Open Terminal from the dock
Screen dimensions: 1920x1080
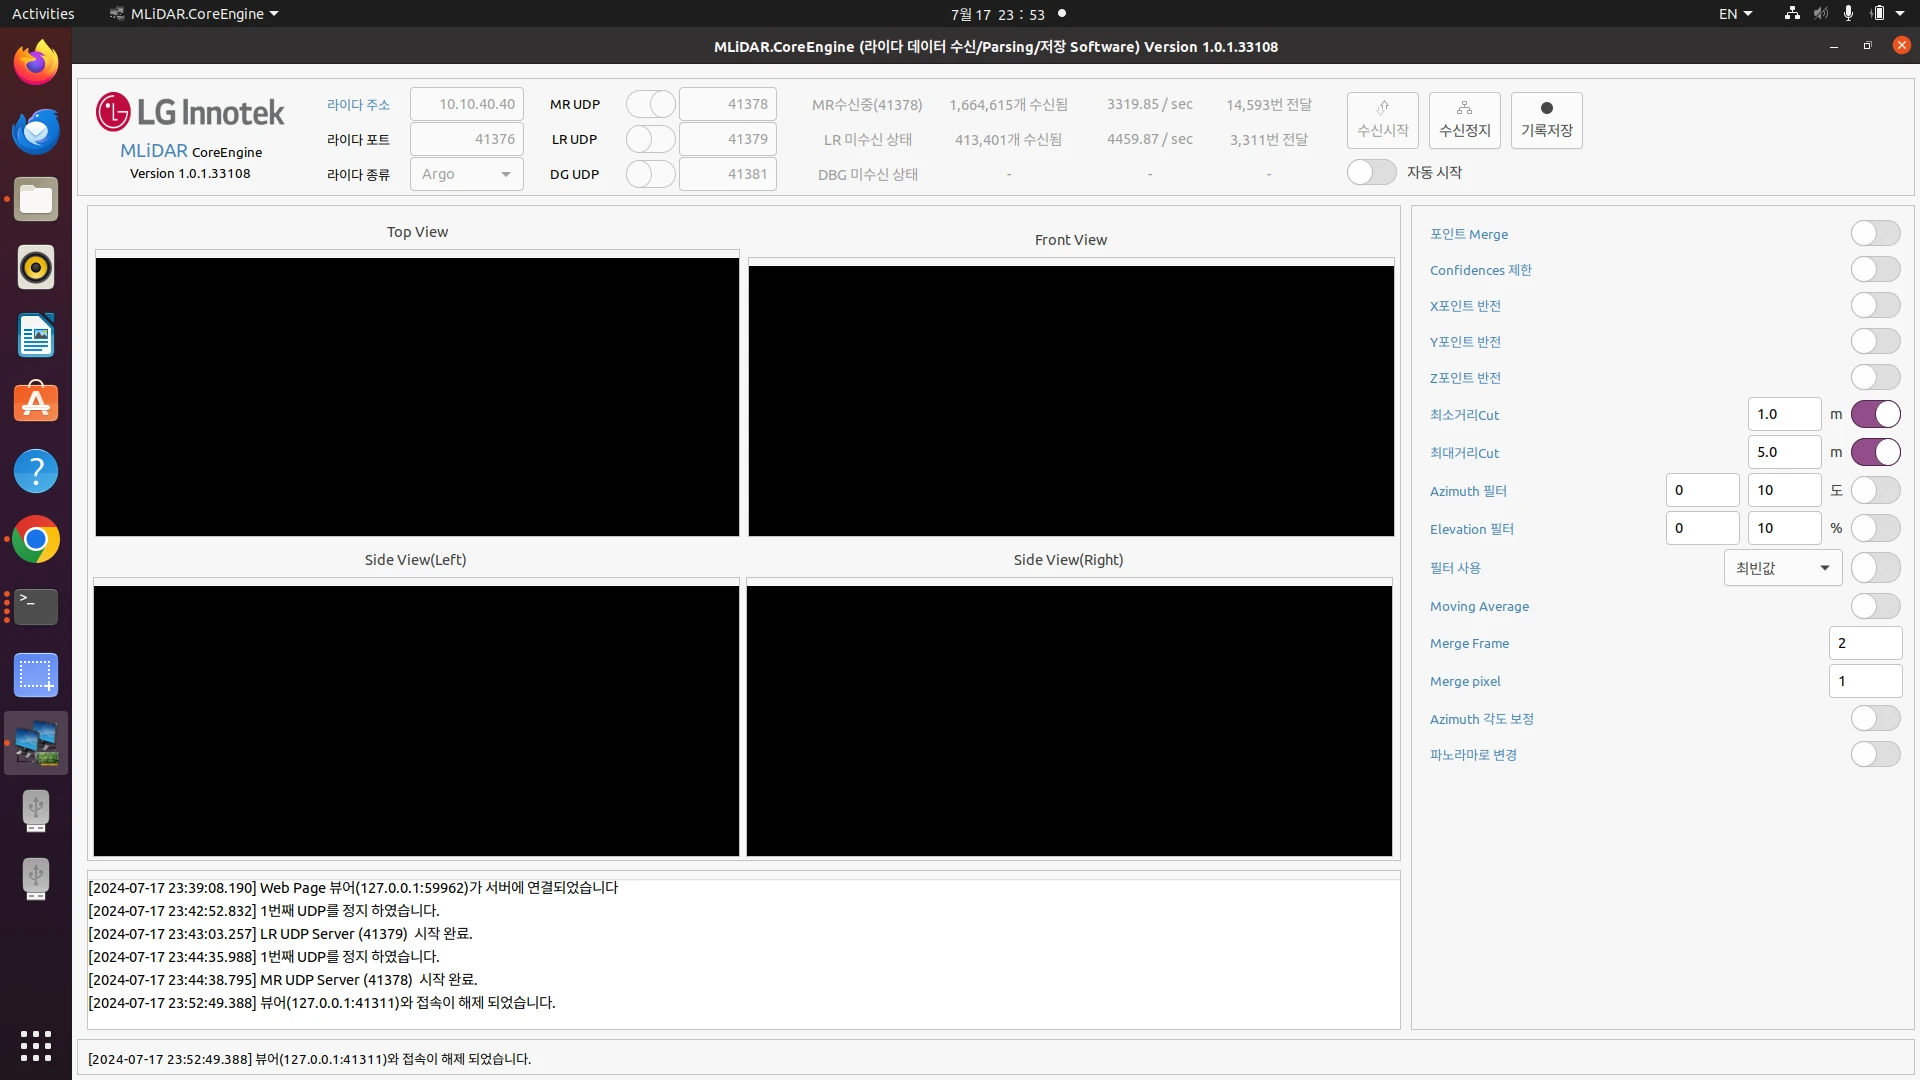(36, 607)
